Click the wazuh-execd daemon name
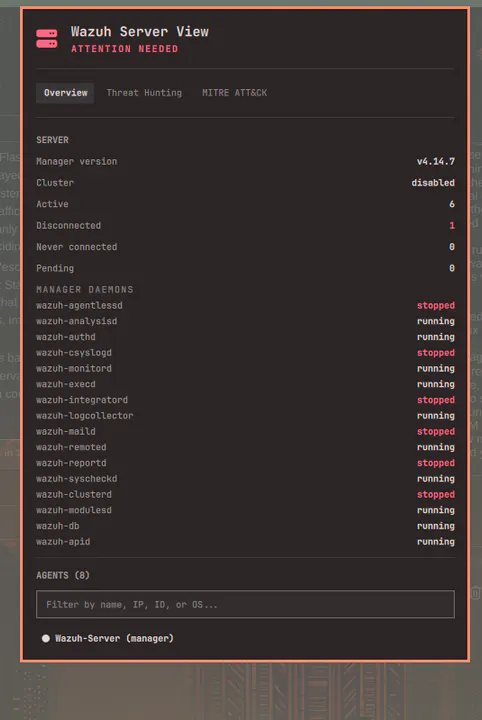The height and width of the screenshot is (720, 482). tap(66, 384)
